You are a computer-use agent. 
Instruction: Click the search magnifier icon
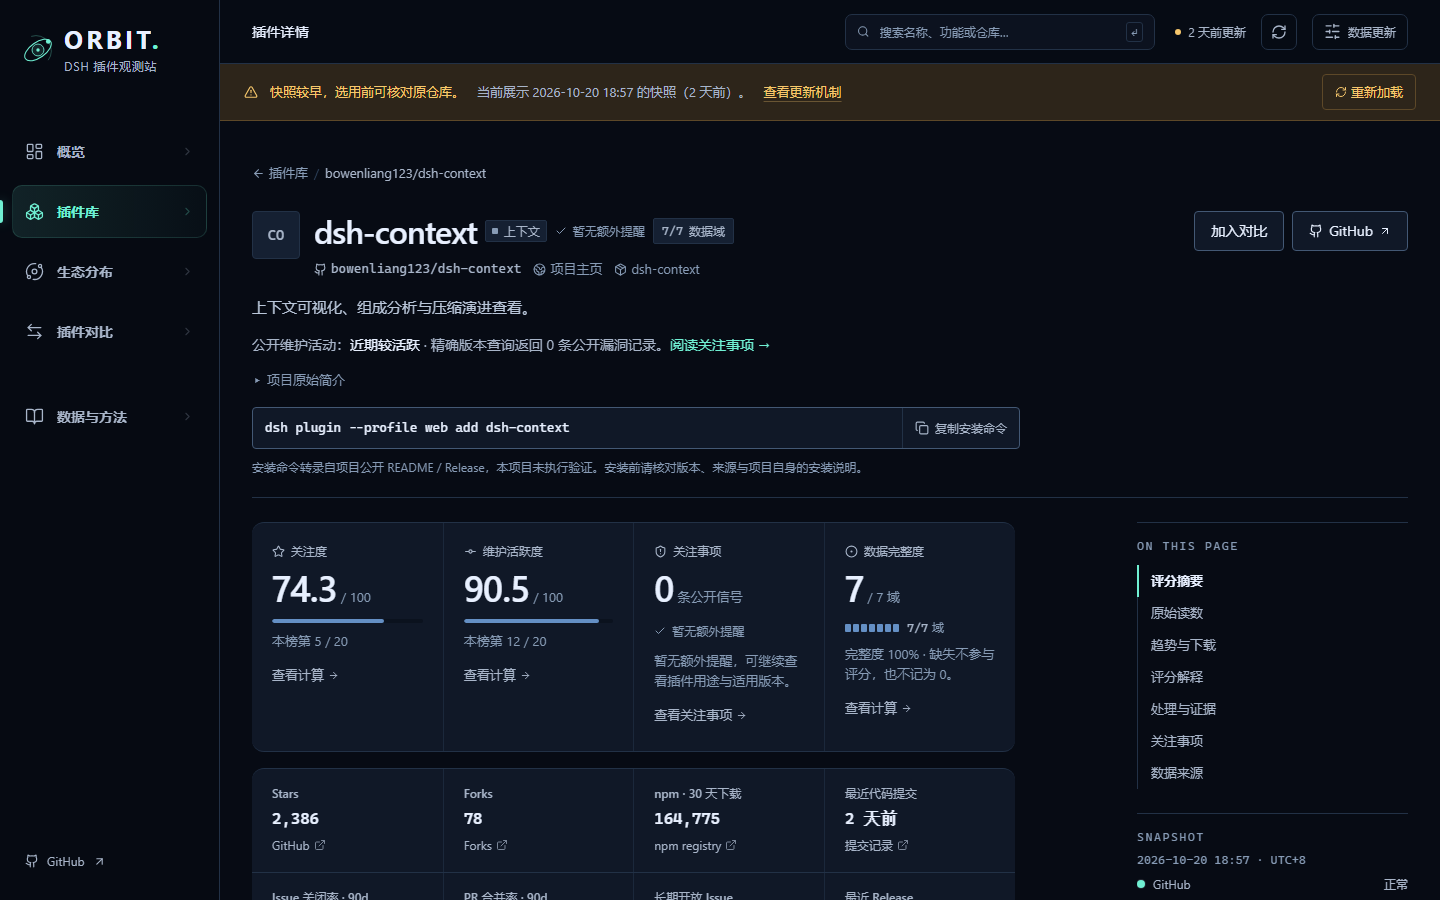click(863, 32)
